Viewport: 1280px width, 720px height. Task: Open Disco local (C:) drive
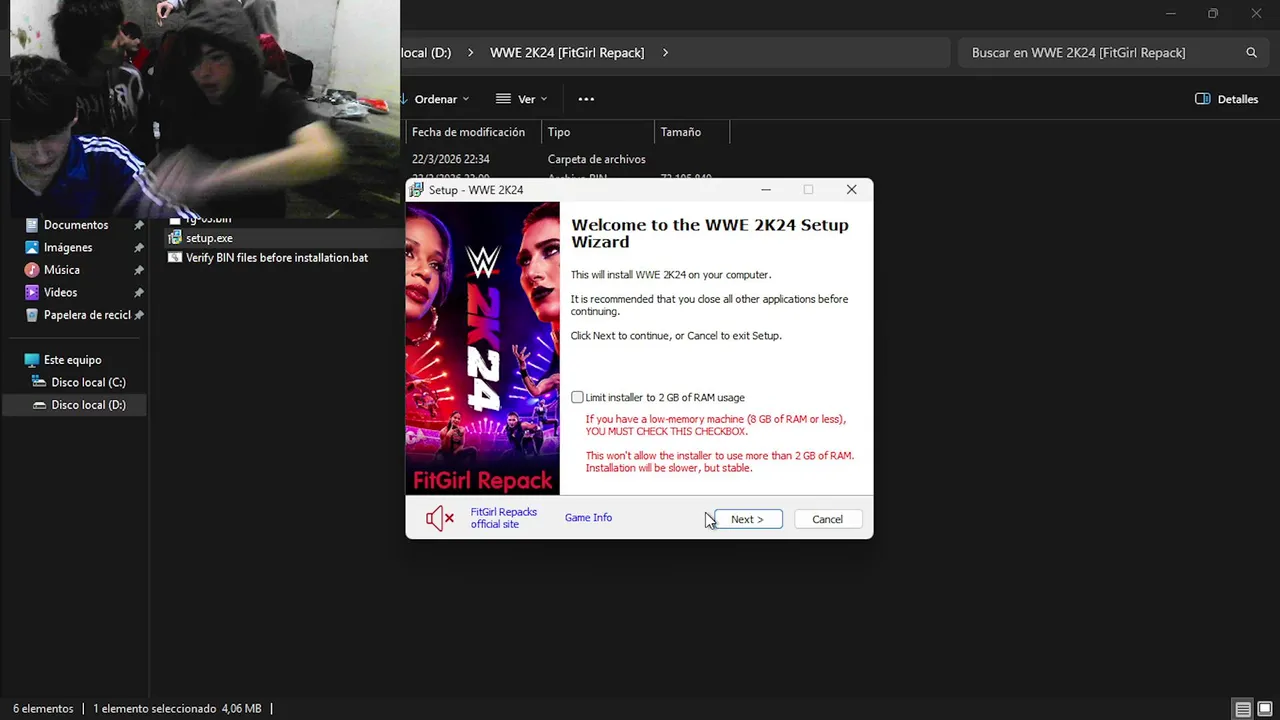coord(88,383)
